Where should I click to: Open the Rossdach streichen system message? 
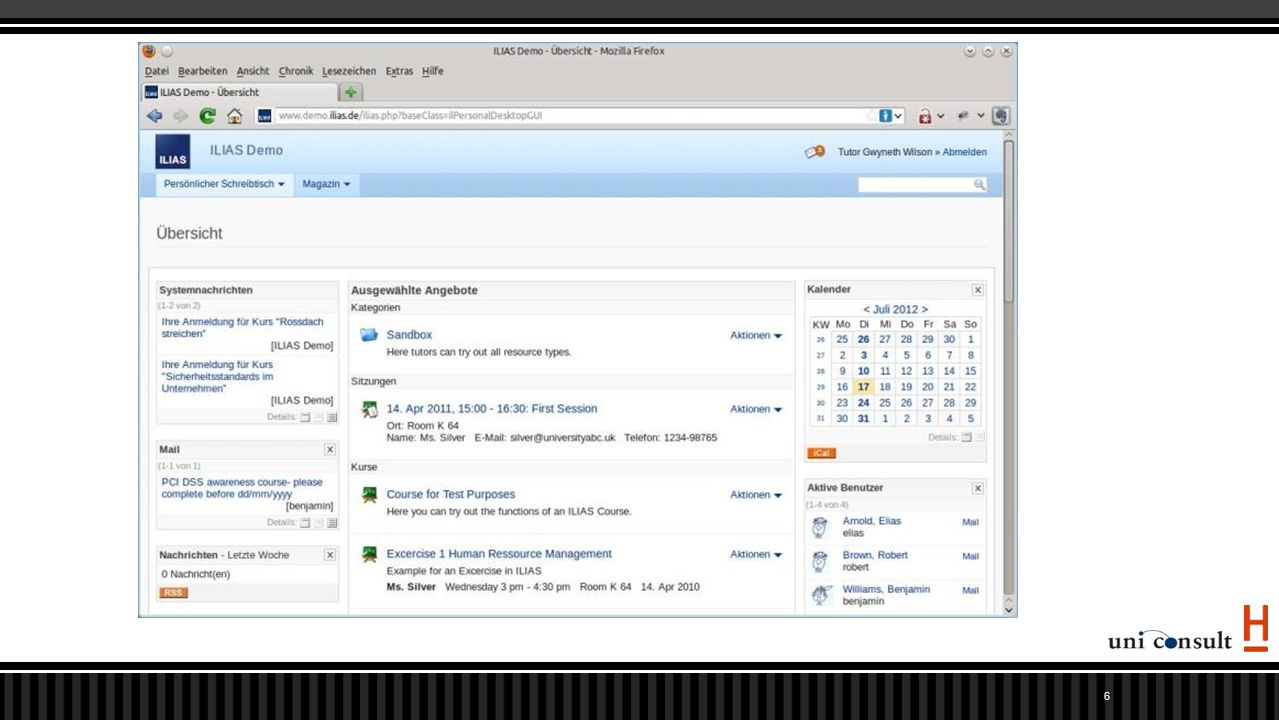click(x=243, y=328)
